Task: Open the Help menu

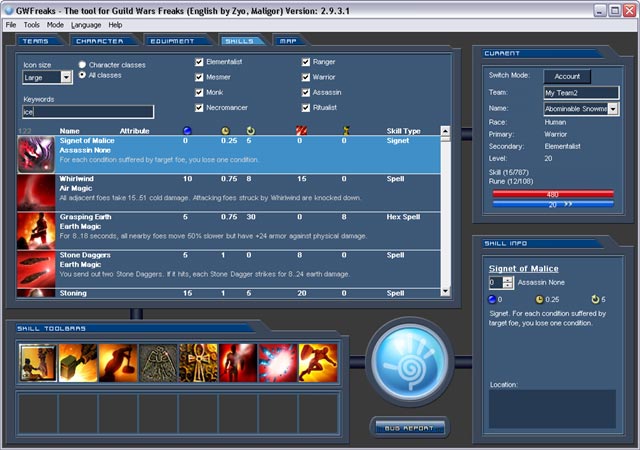Action: tap(115, 25)
